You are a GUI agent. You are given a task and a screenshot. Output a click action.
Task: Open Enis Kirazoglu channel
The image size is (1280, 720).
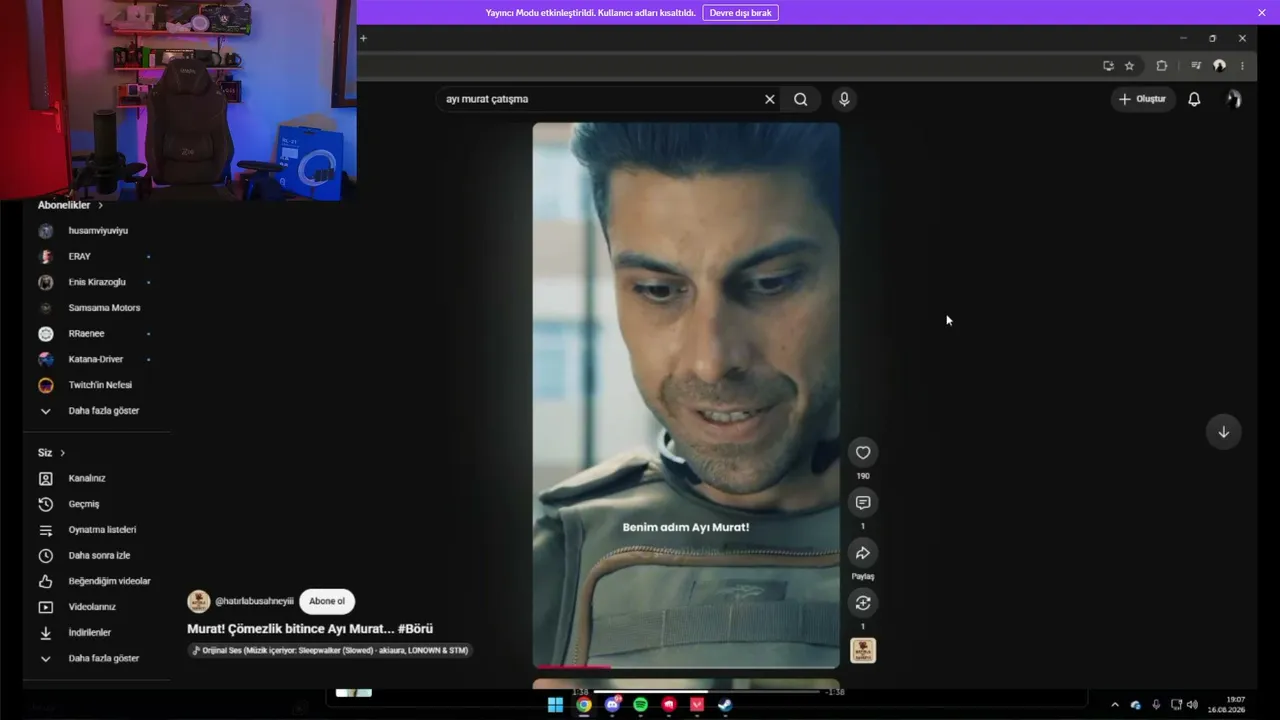[x=96, y=282]
